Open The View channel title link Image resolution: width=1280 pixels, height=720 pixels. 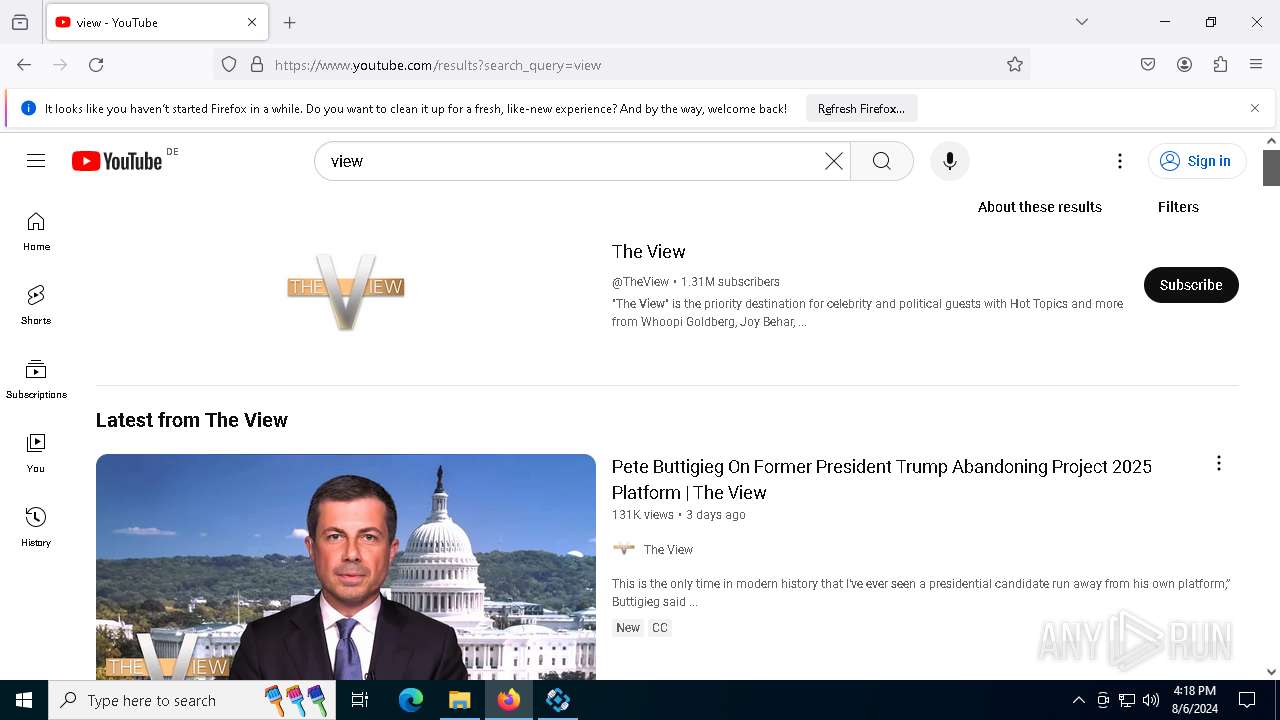coord(649,252)
